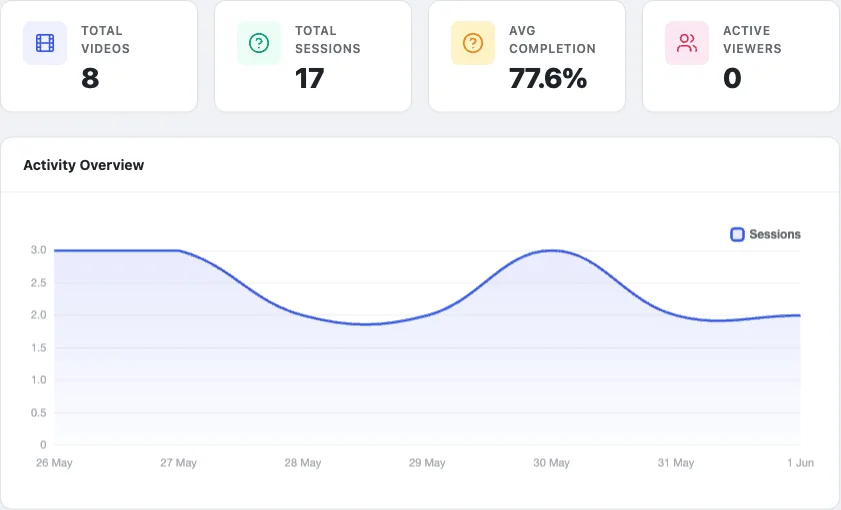Viewport: 841px width, 510px height.
Task: Click the 29 May axis label
Action: point(427,463)
